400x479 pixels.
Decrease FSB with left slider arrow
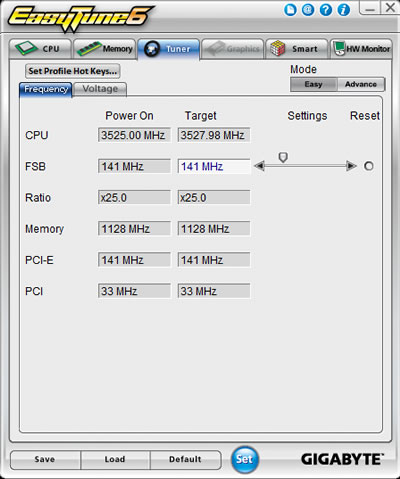[x=260, y=166]
